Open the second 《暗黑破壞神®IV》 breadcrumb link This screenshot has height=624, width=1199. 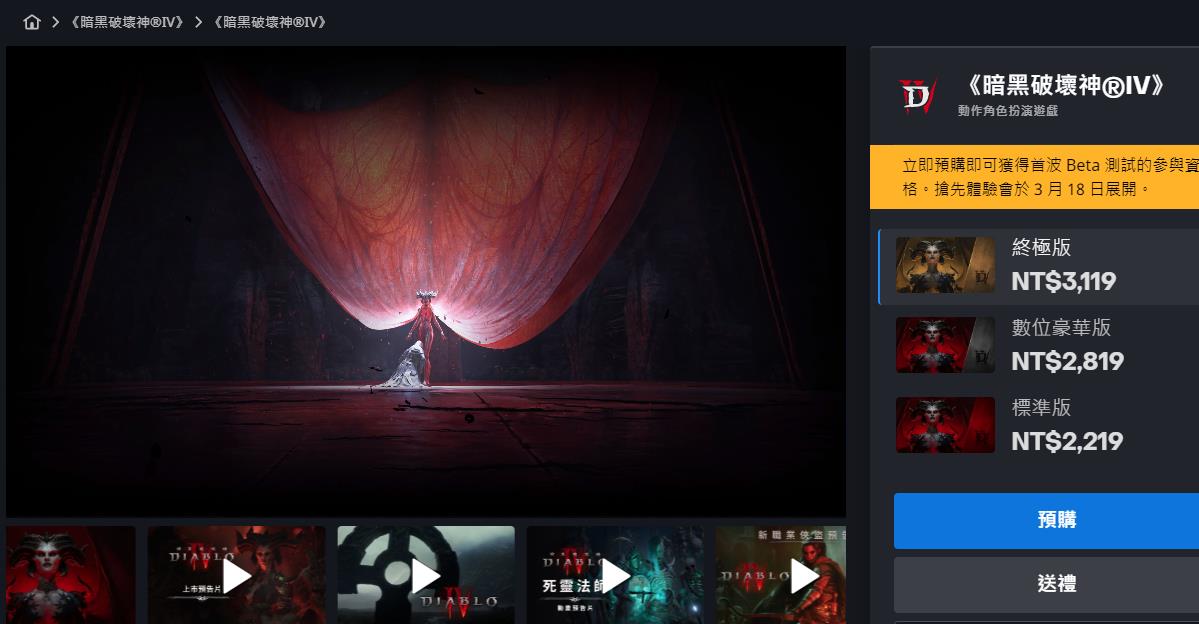pos(270,22)
